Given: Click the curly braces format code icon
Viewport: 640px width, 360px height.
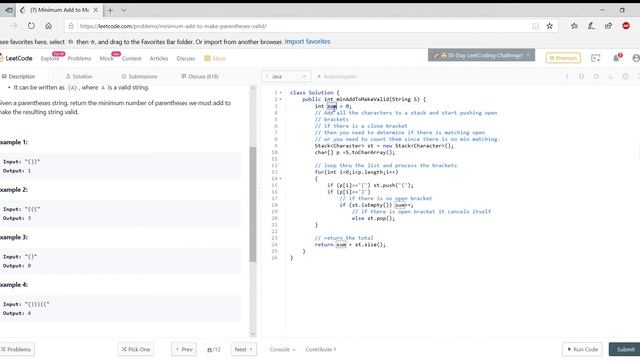Looking at the screenshot, I should (581, 76).
